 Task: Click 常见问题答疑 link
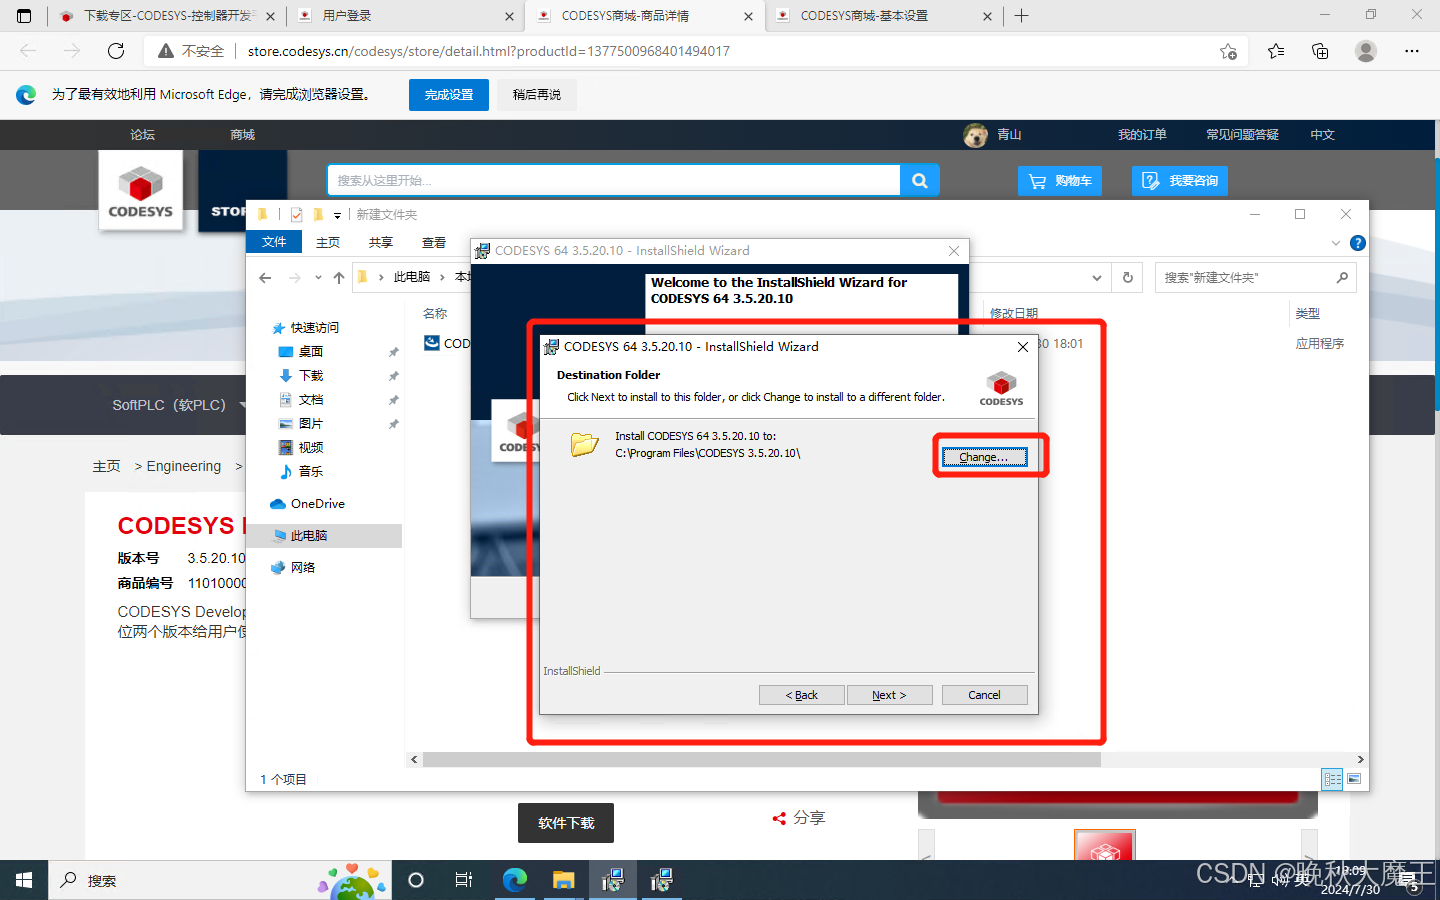click(x=1242, y=135)
